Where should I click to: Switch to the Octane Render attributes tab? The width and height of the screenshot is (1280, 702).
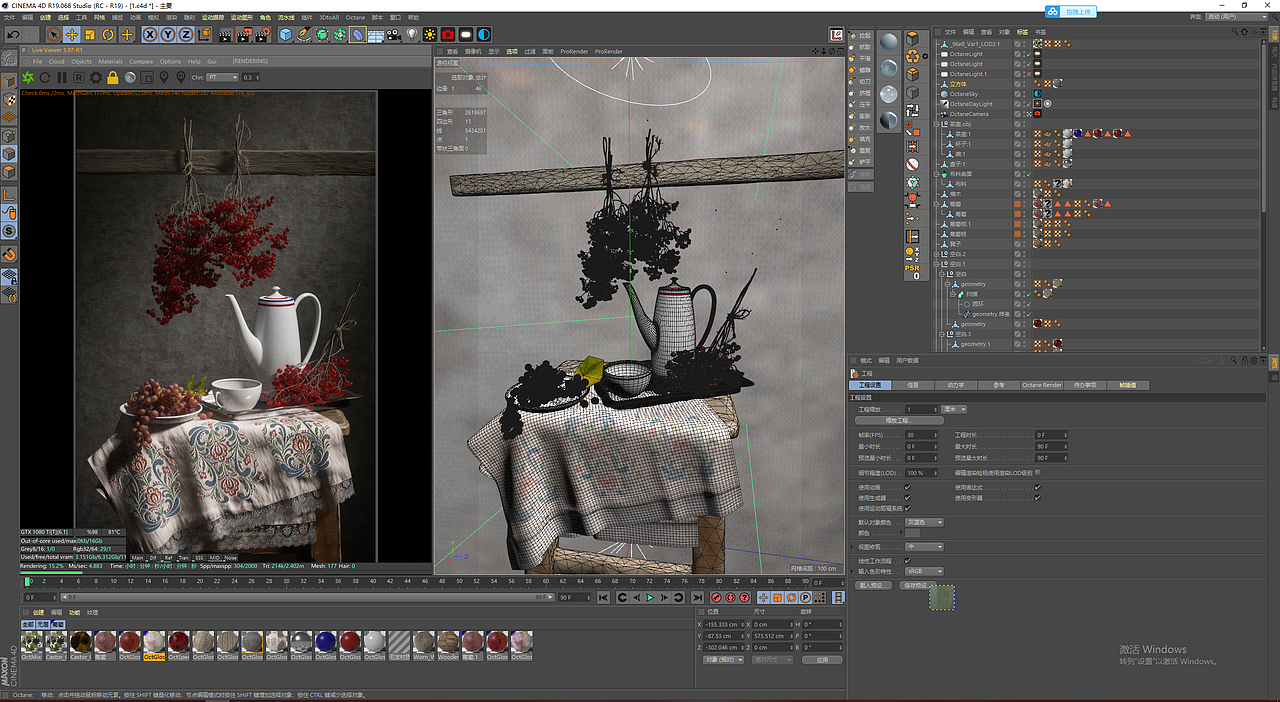coord(1041,384)
